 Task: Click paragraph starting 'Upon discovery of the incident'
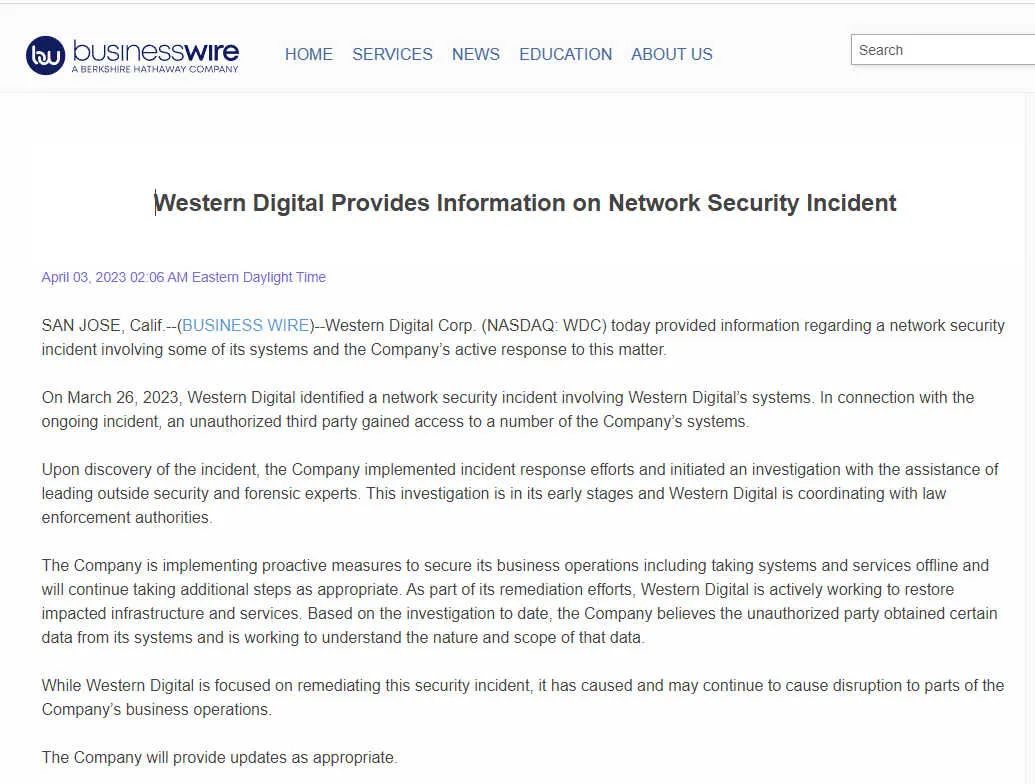click(x=519, y=493)
